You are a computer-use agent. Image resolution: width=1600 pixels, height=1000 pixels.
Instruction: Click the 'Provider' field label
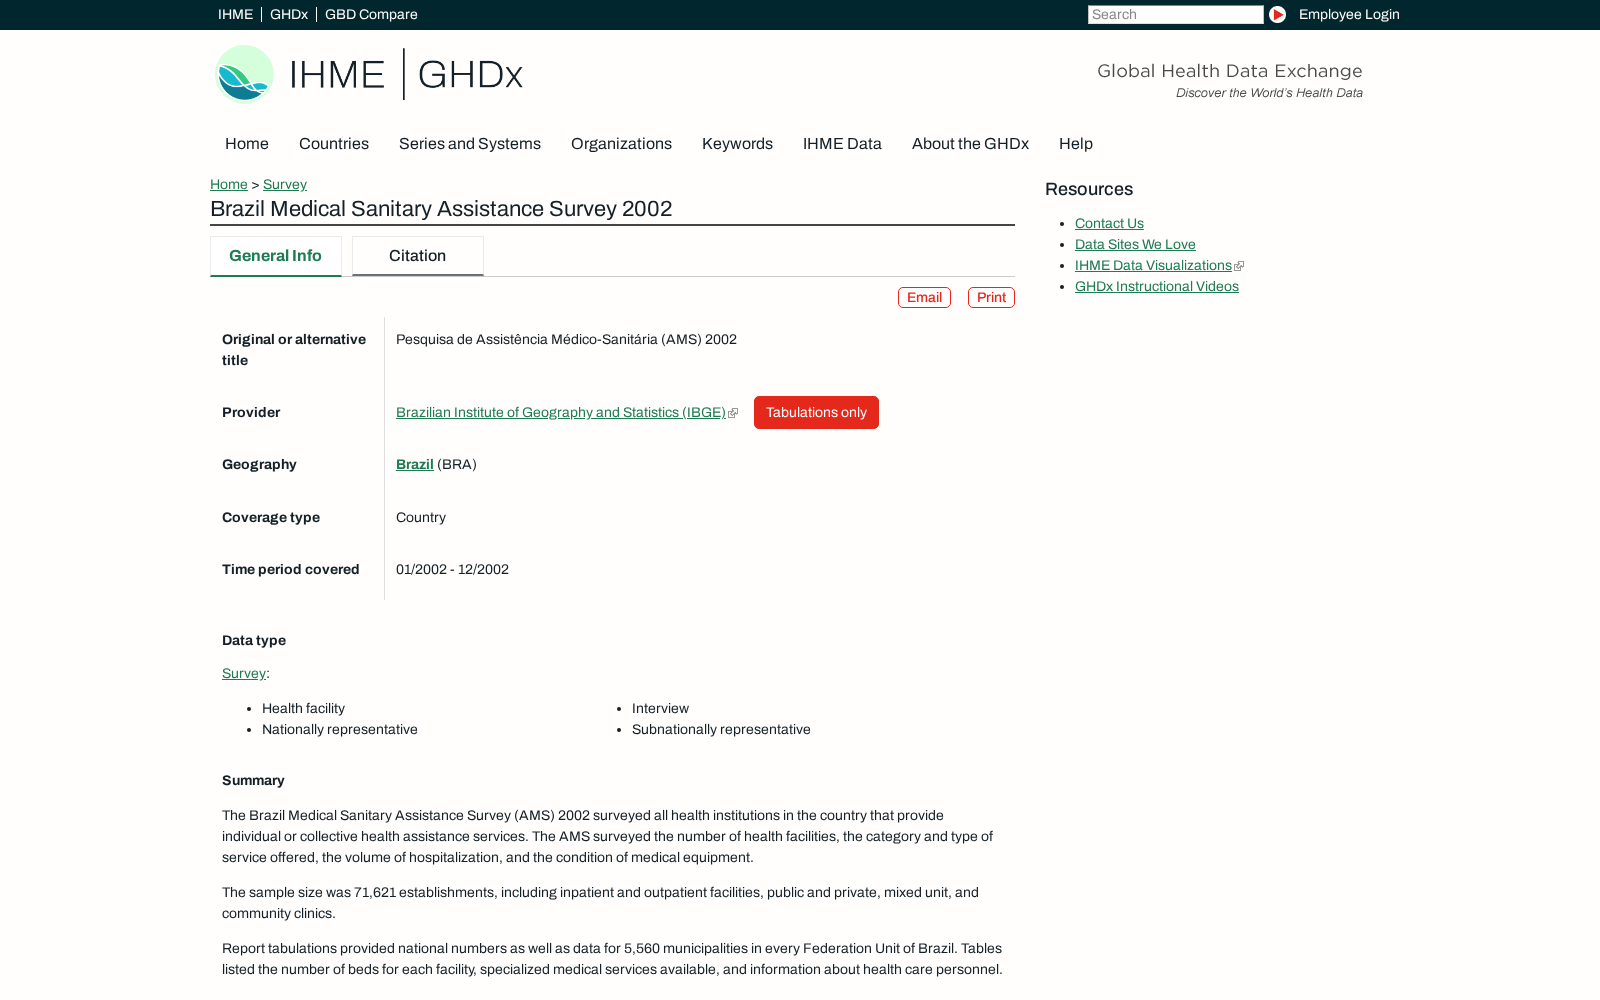(251, 413)
